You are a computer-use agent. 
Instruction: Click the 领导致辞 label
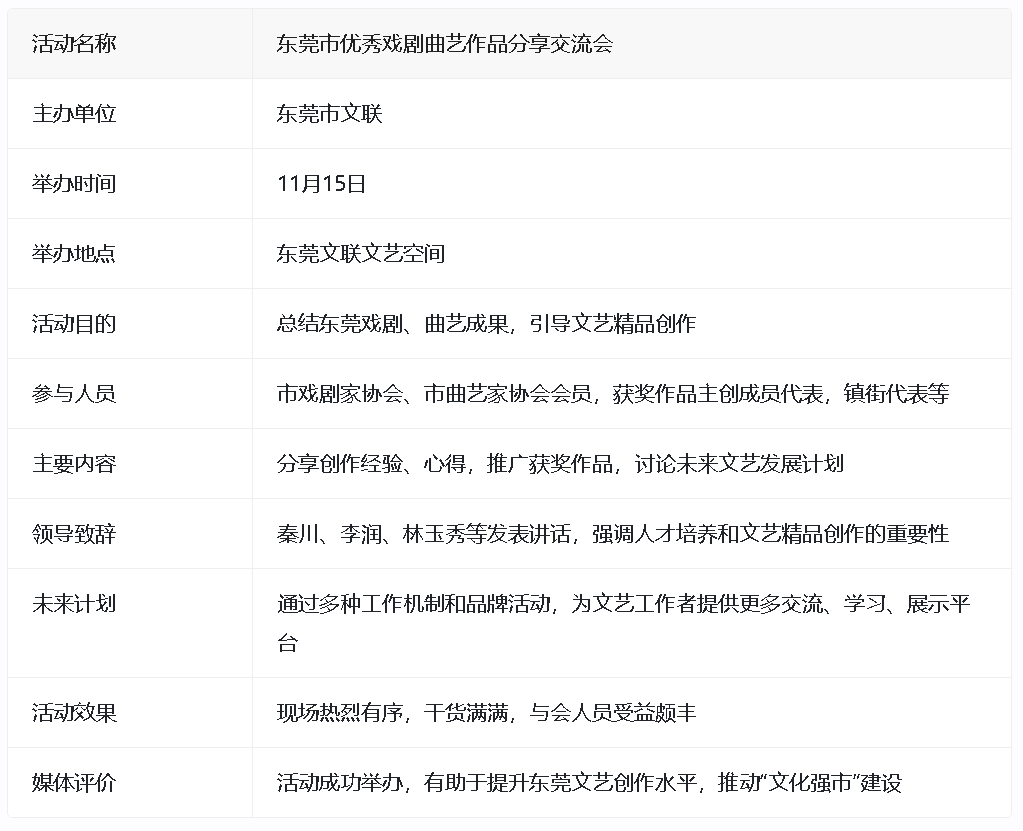click(x=74, y=534)
